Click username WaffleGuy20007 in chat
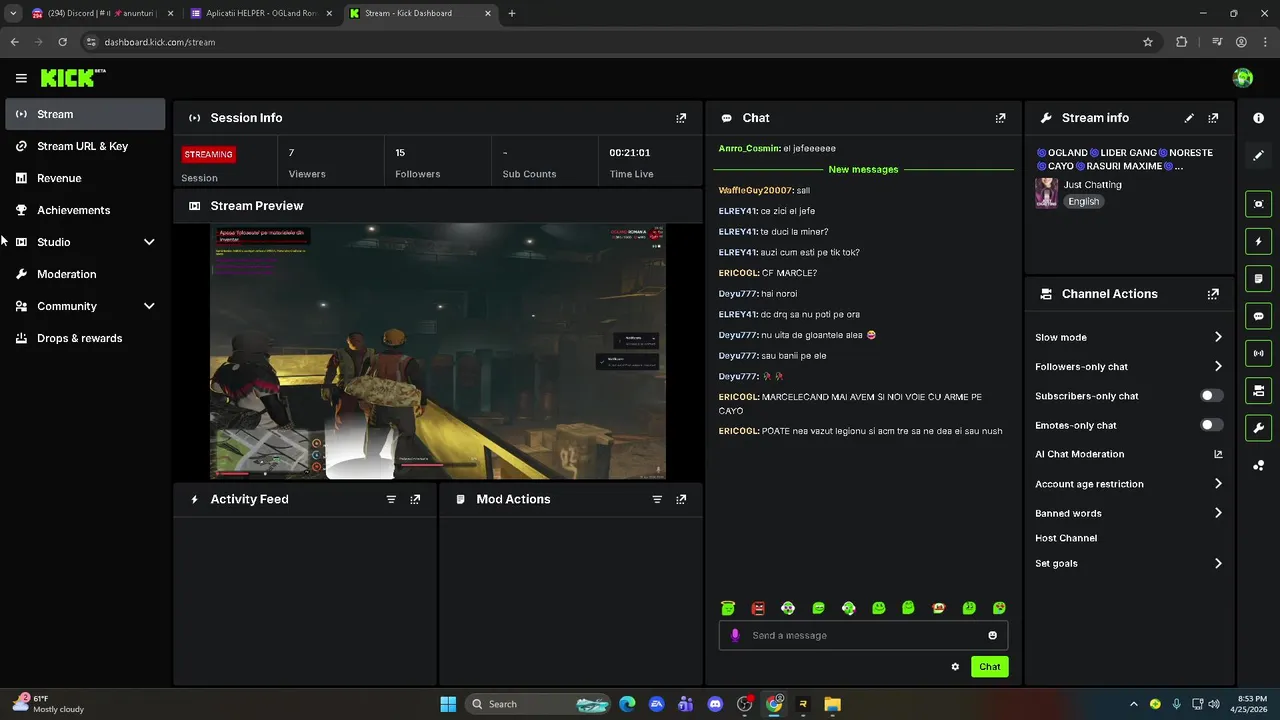This screenshot has height=720, width=1280. pos(755,190)
